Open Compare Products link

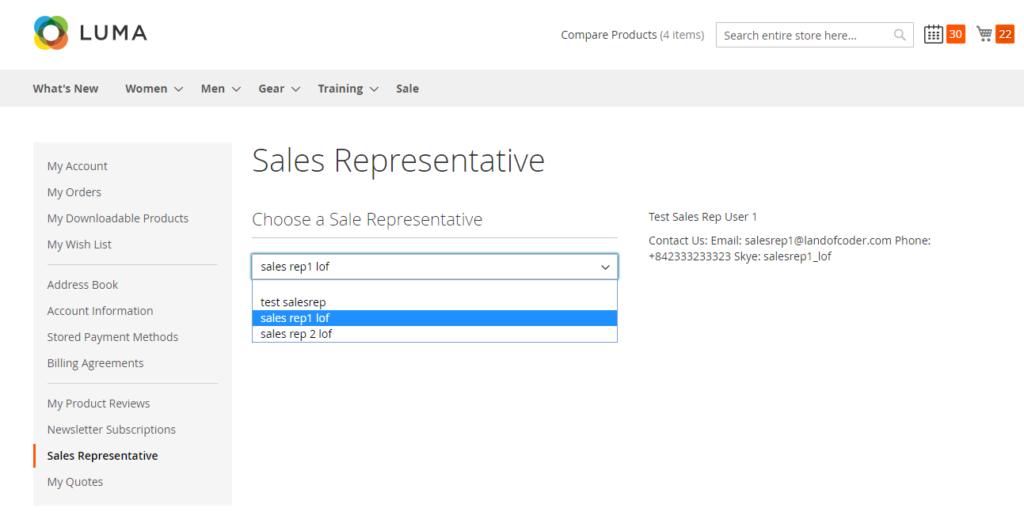[x=608, y=35]
